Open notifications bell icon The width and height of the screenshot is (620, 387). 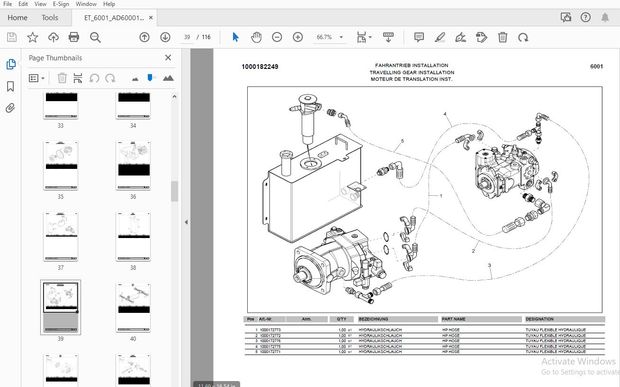pos(605,17)
